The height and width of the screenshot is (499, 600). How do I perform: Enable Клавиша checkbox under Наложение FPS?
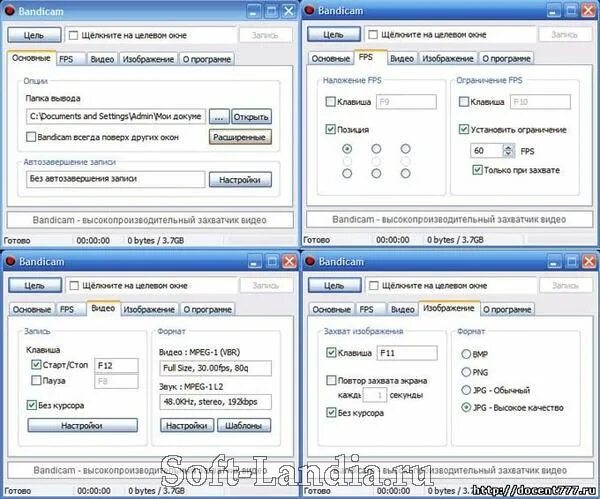pyautogui.click(x=330, y=101)
